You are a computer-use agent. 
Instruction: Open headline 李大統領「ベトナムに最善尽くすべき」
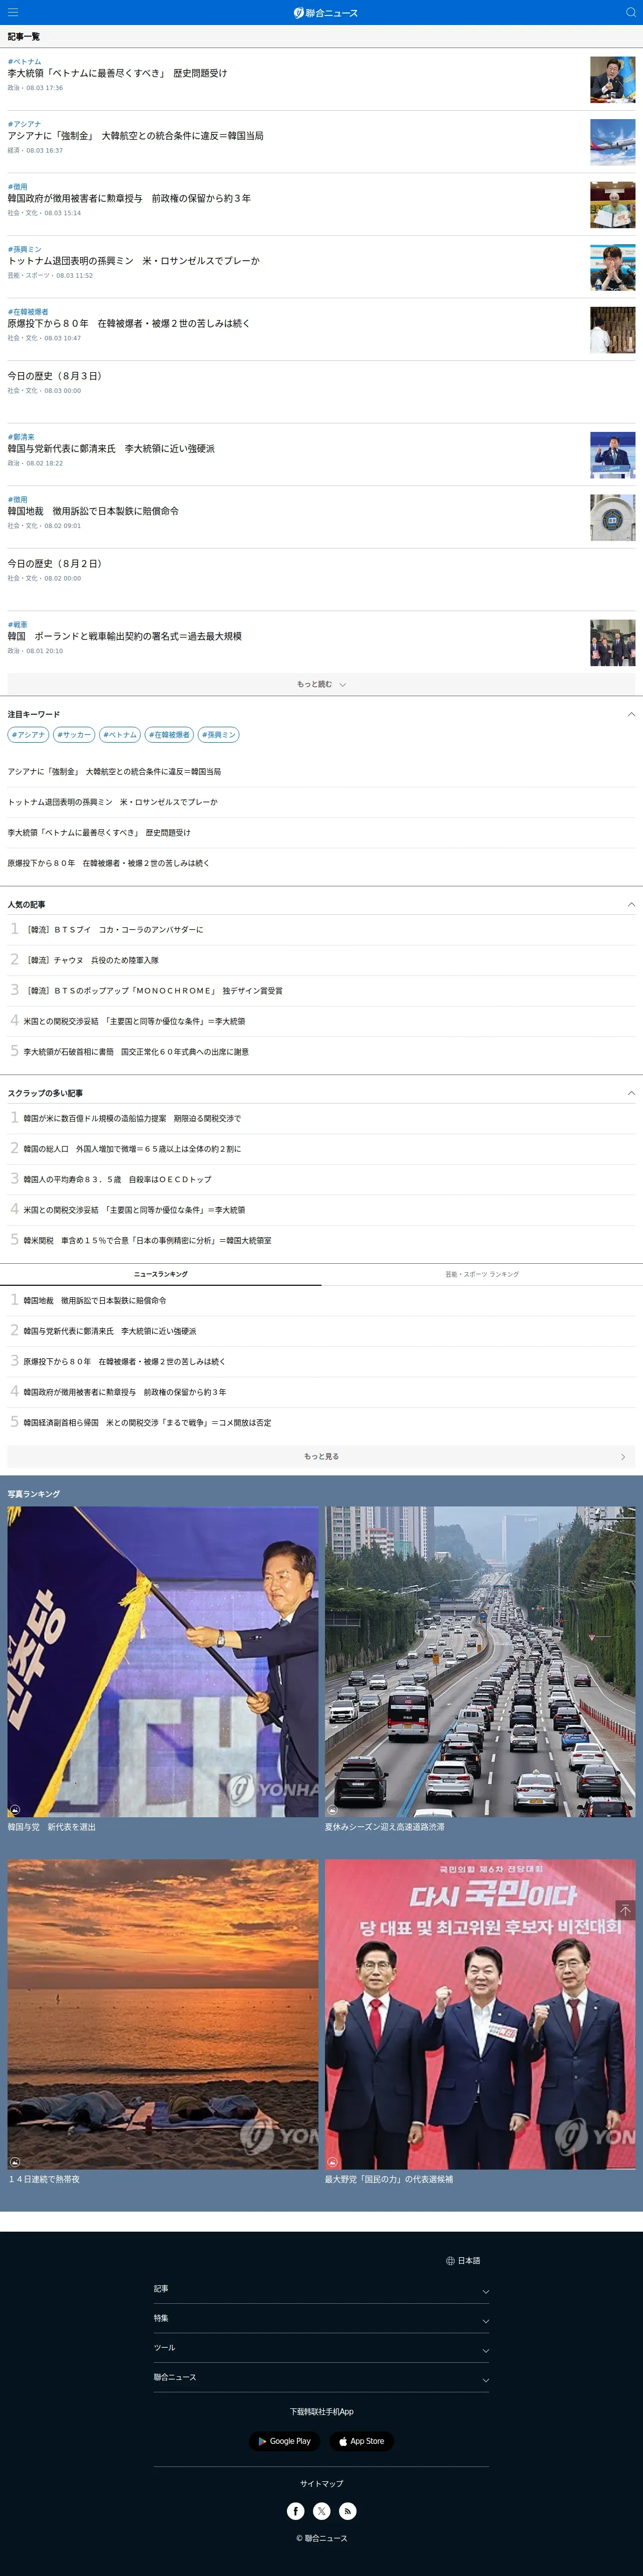point(117,73)
